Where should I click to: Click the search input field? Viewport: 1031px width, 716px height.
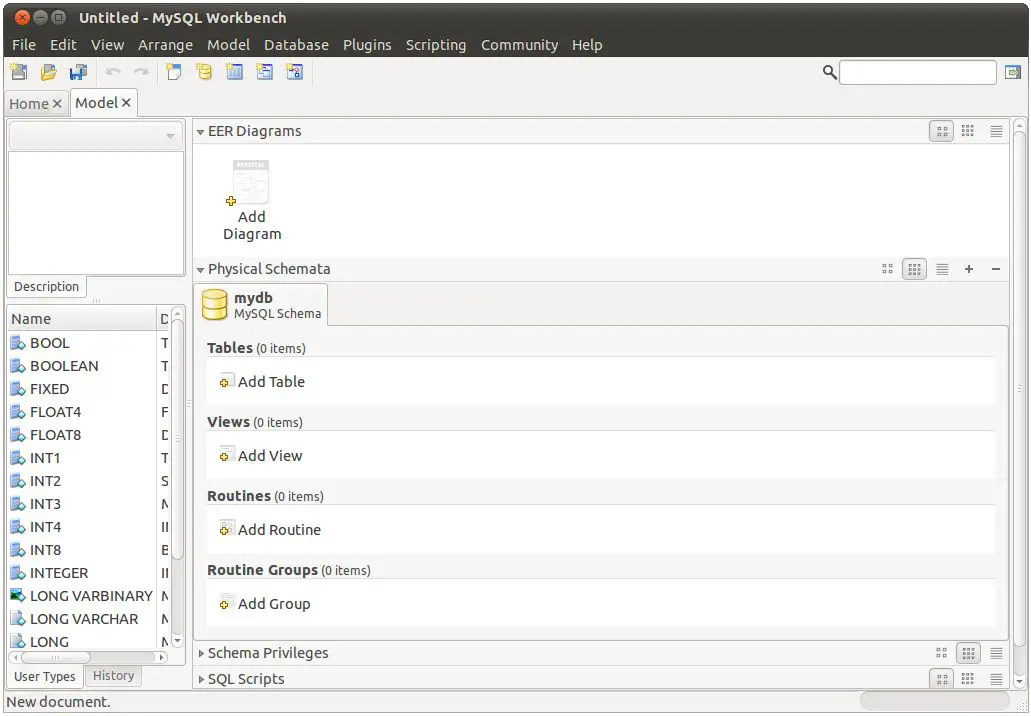tap(917, 72)
